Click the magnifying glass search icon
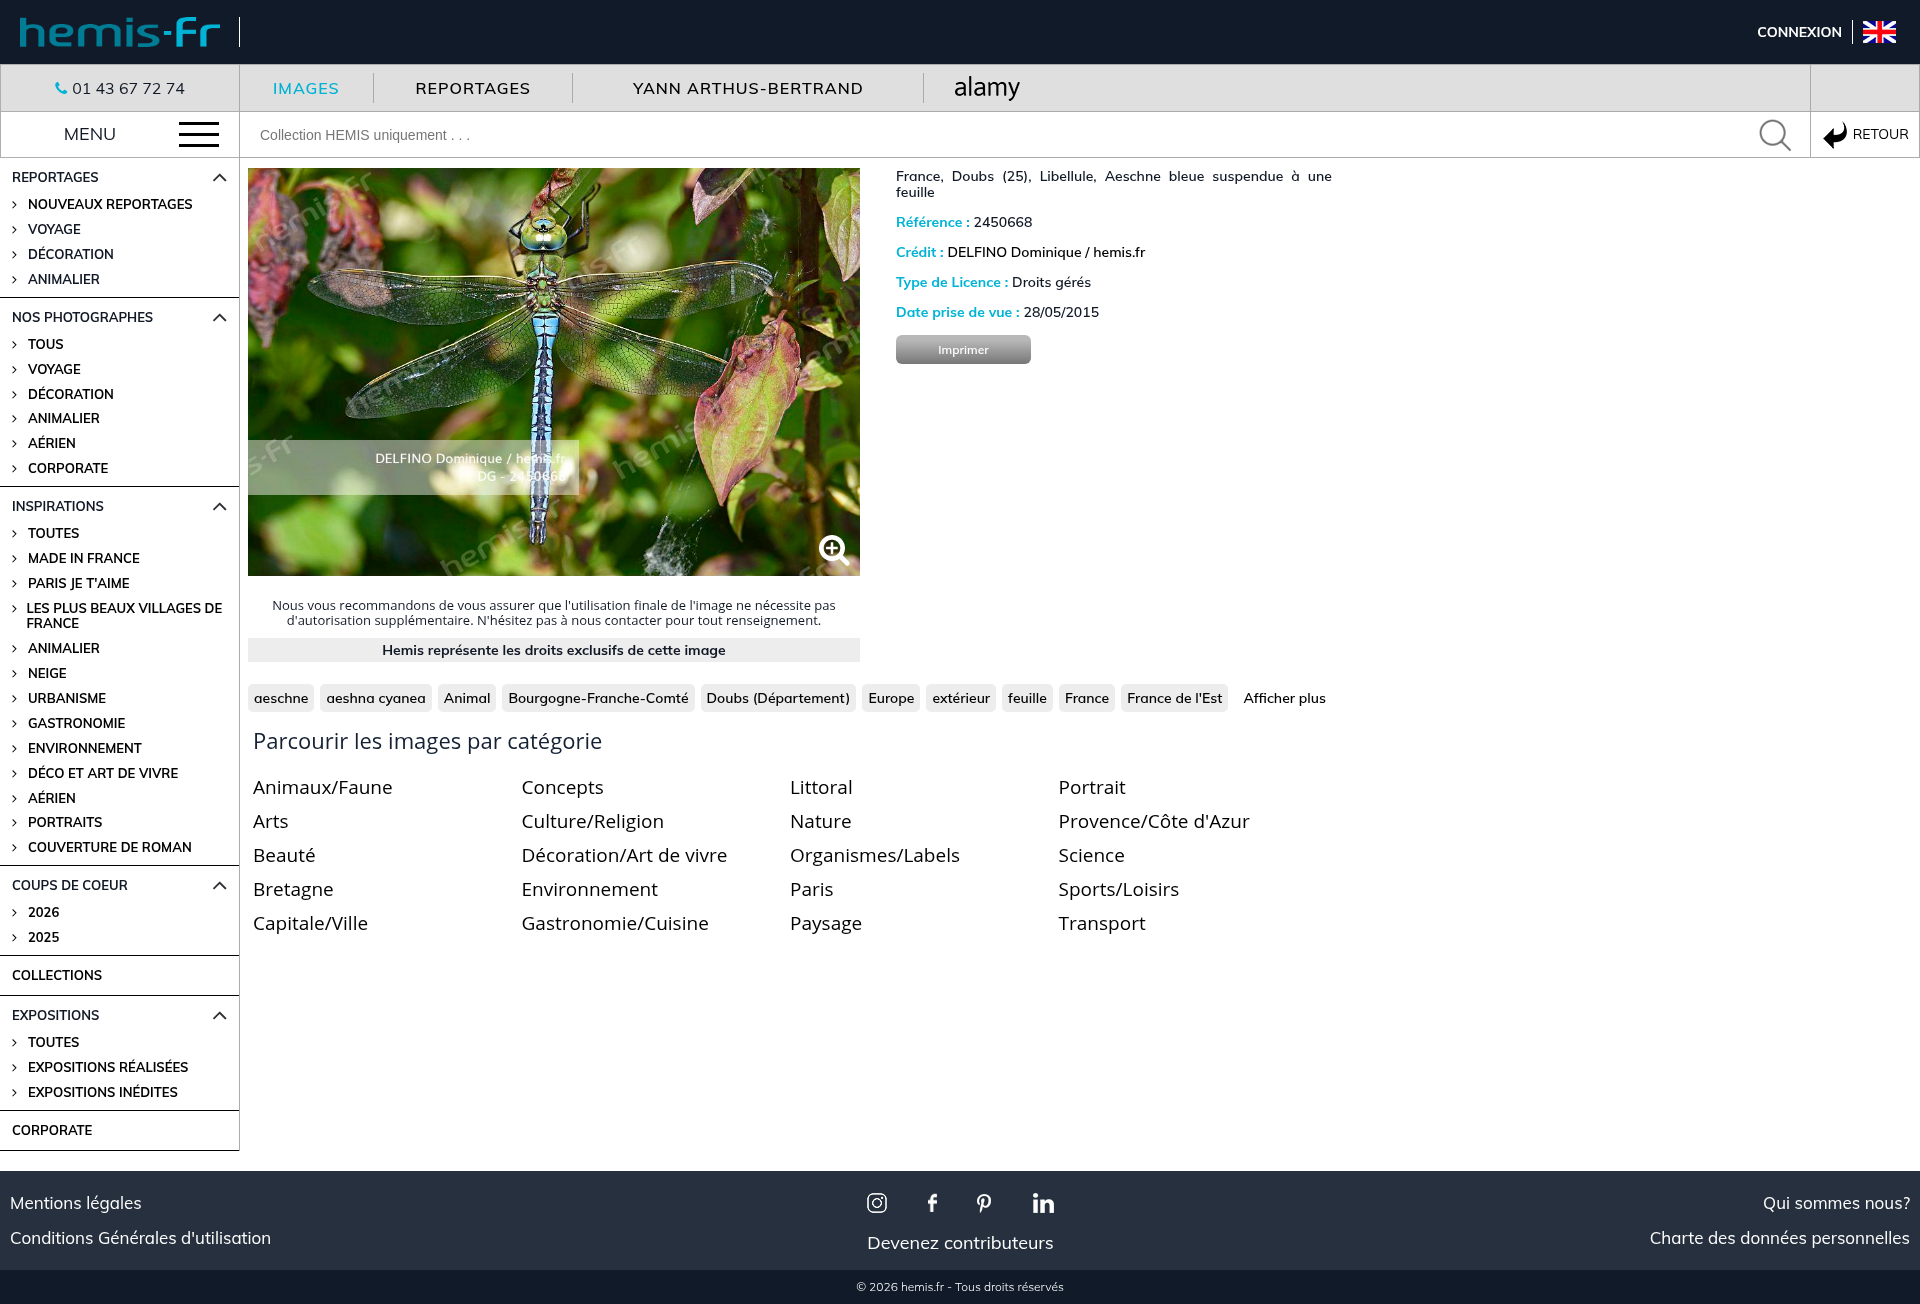The height and width of the screenshot is (1304, 1920). point(1775,135)
